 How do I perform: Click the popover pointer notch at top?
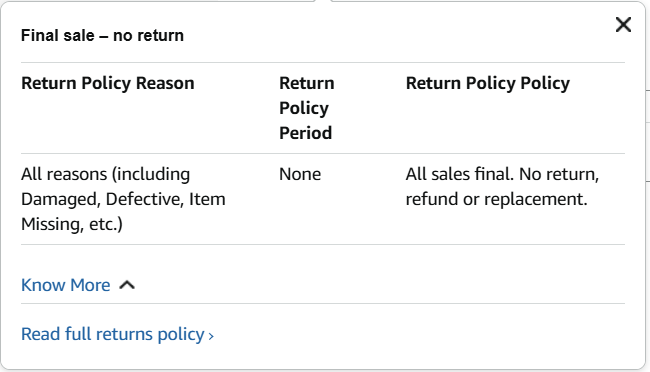tap(323, 2)
